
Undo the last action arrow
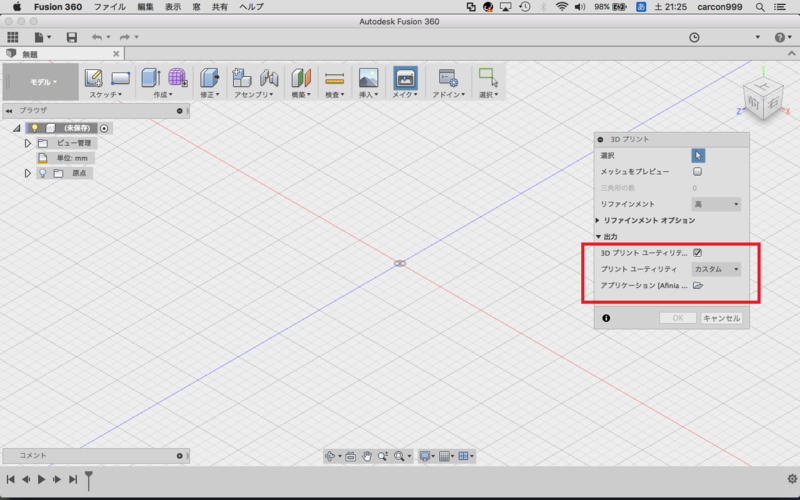[96, 37]
